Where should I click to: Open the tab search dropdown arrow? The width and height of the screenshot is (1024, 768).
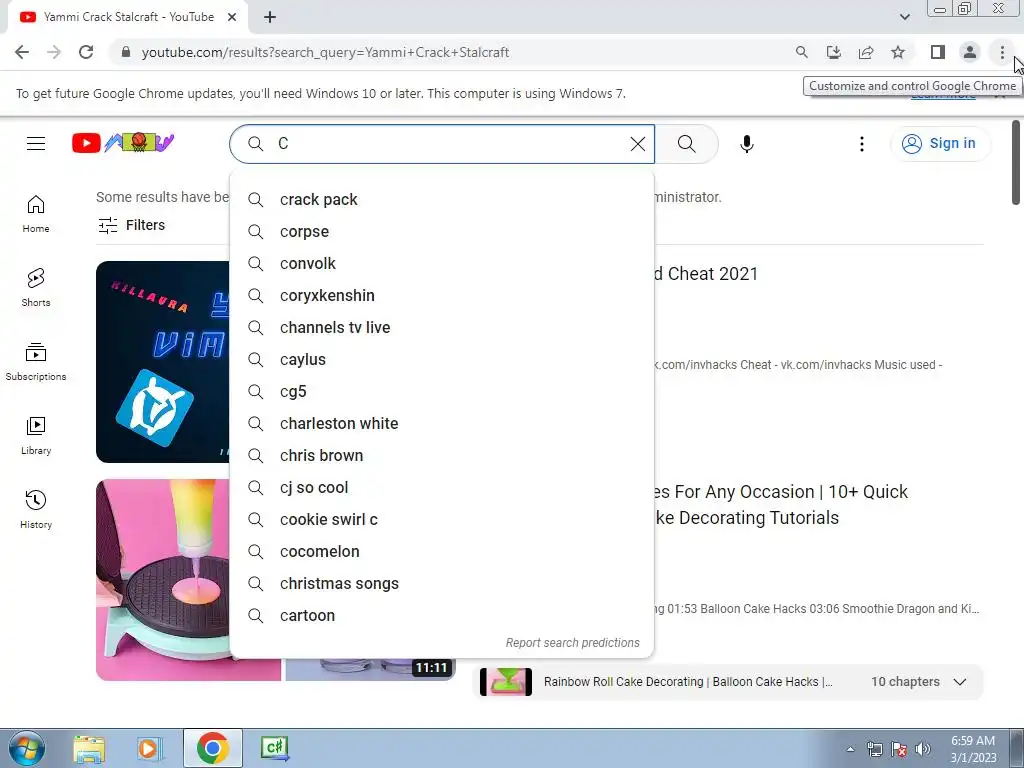point(904,17)
